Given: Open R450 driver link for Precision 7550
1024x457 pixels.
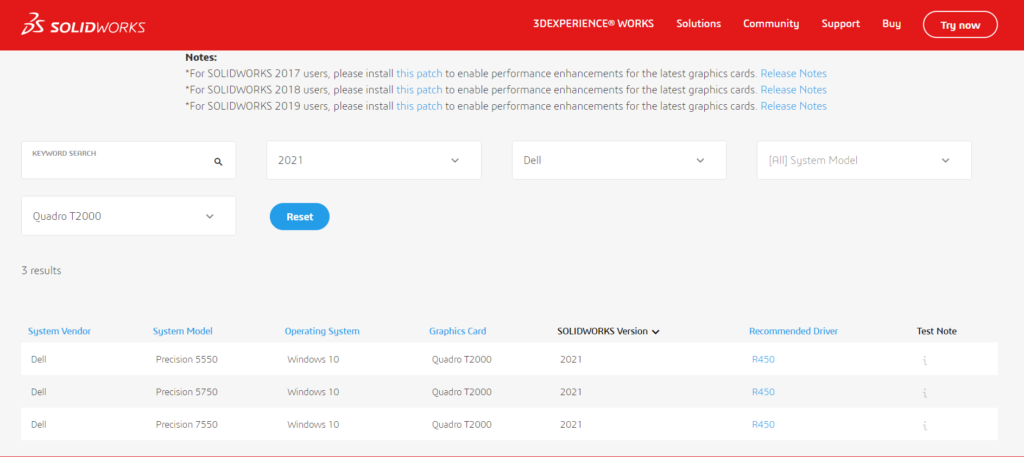Looking at the screenshot, I should pyautogui.click(x=763, y=424).
